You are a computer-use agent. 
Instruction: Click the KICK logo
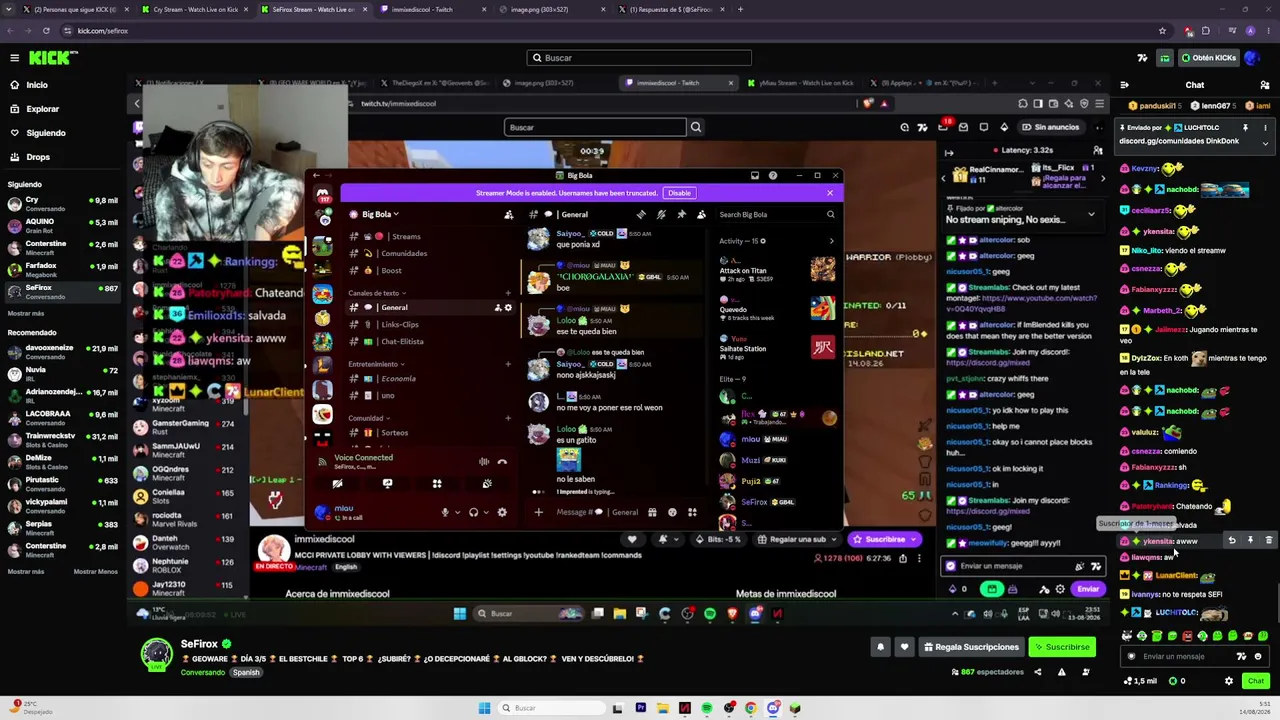click(49, 58)
